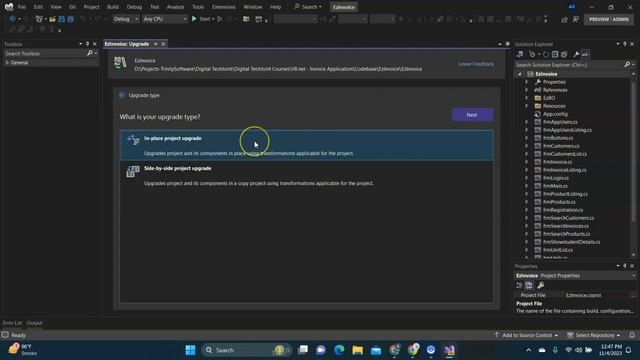The image size is (640, 360).
Task: Click the green Start debugging play icon
Action: point(194,19)
